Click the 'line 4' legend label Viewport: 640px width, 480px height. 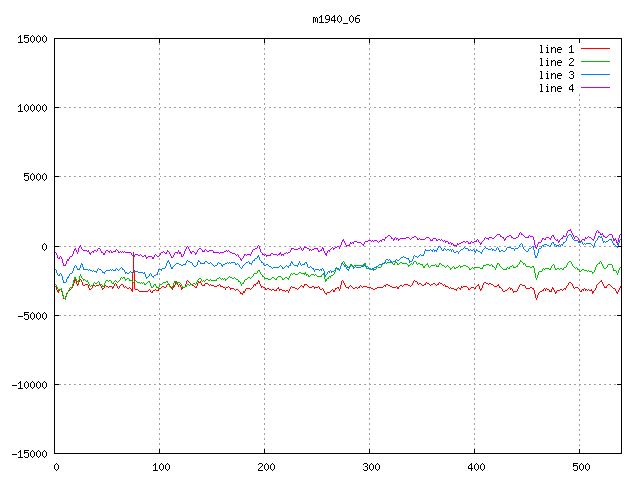[556, 88]
